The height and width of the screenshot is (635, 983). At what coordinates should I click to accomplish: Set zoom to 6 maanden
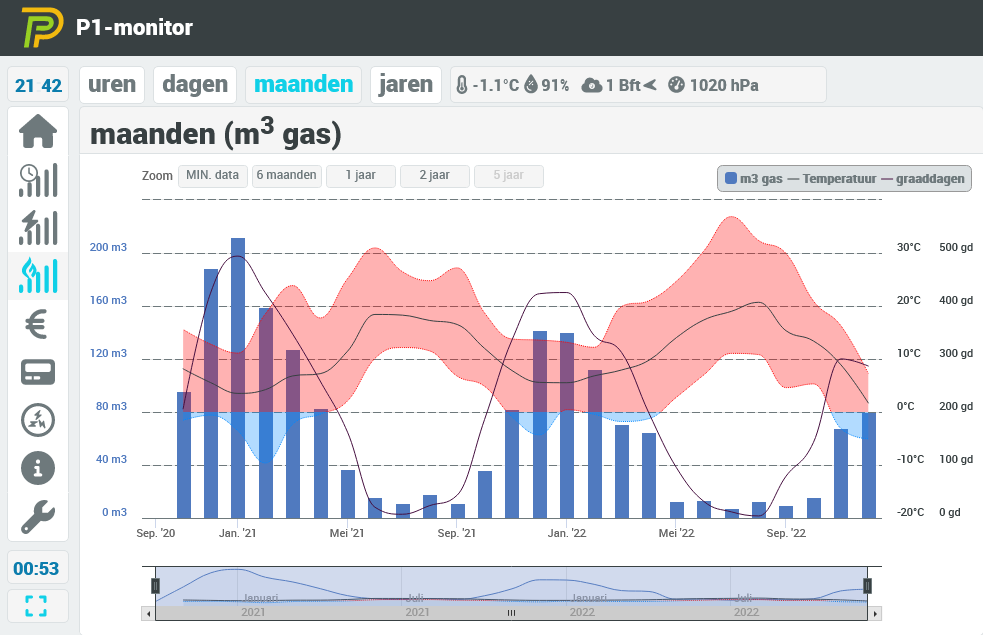[286, 176]
